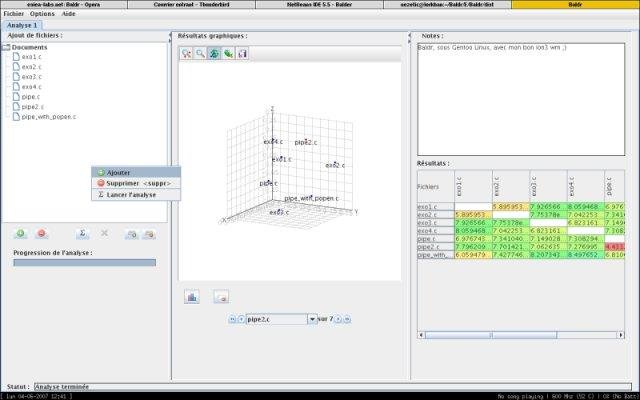640x400 pixels.
Task: Collapse the Documents tree folder
Action: (6, 47)
